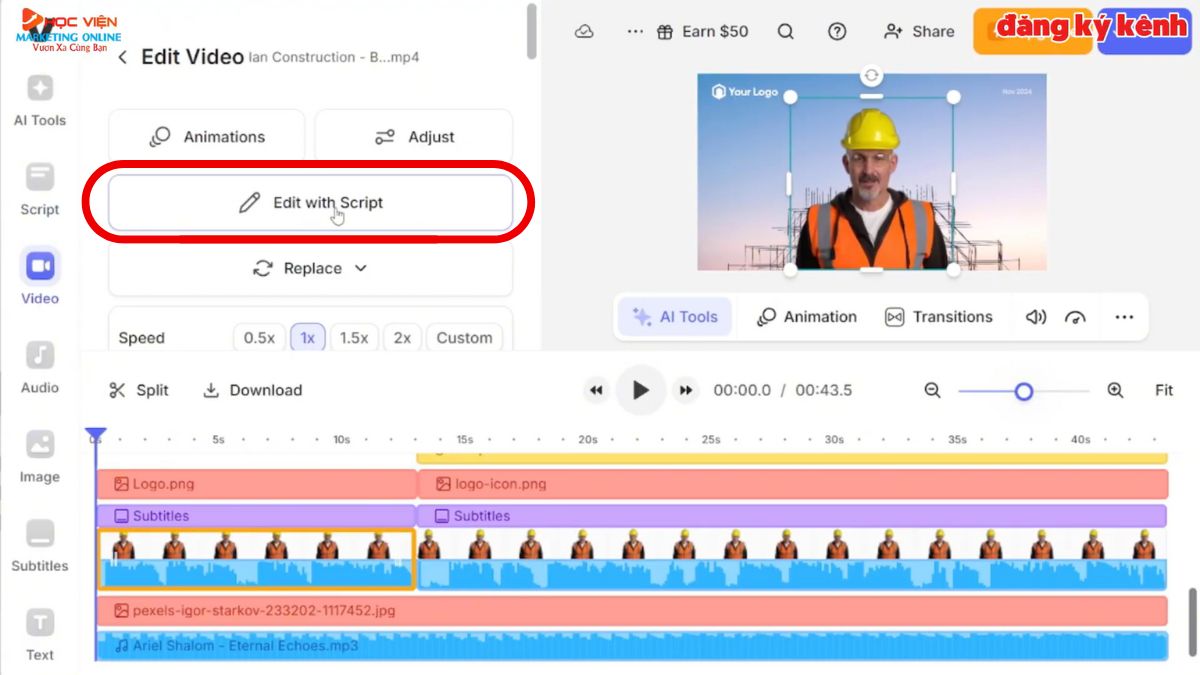Open the three-dot menu in the top bar

click(635, 31)
